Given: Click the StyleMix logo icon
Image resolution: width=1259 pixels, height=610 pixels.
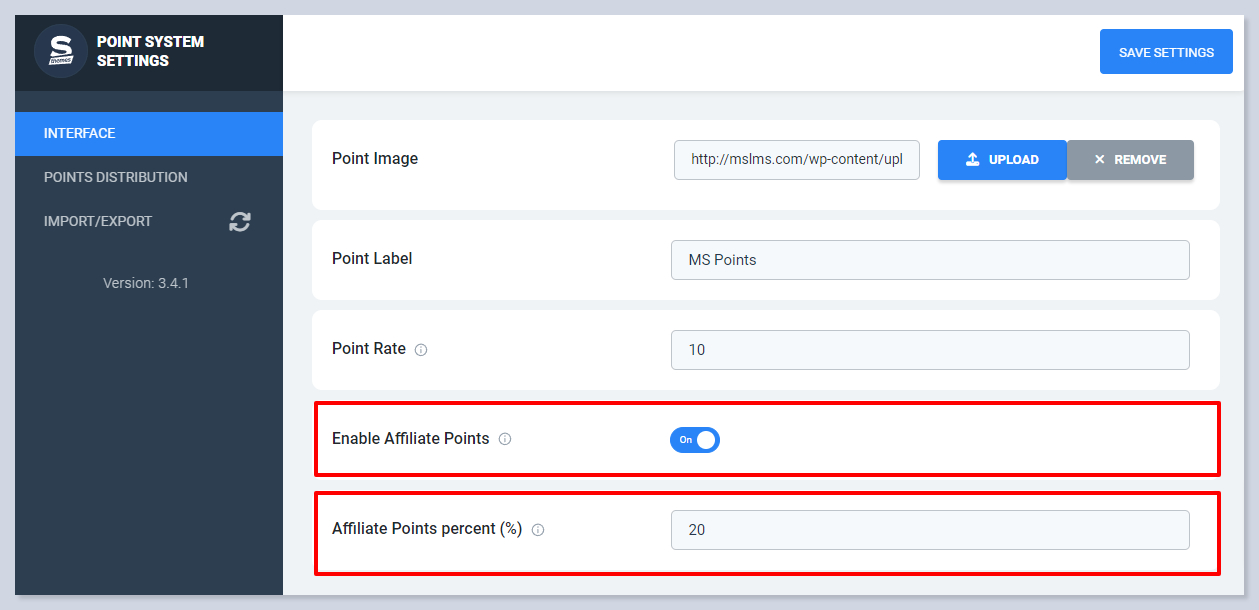Looking at the screenshot, I should pyautogui.click(x=61, y=51).
